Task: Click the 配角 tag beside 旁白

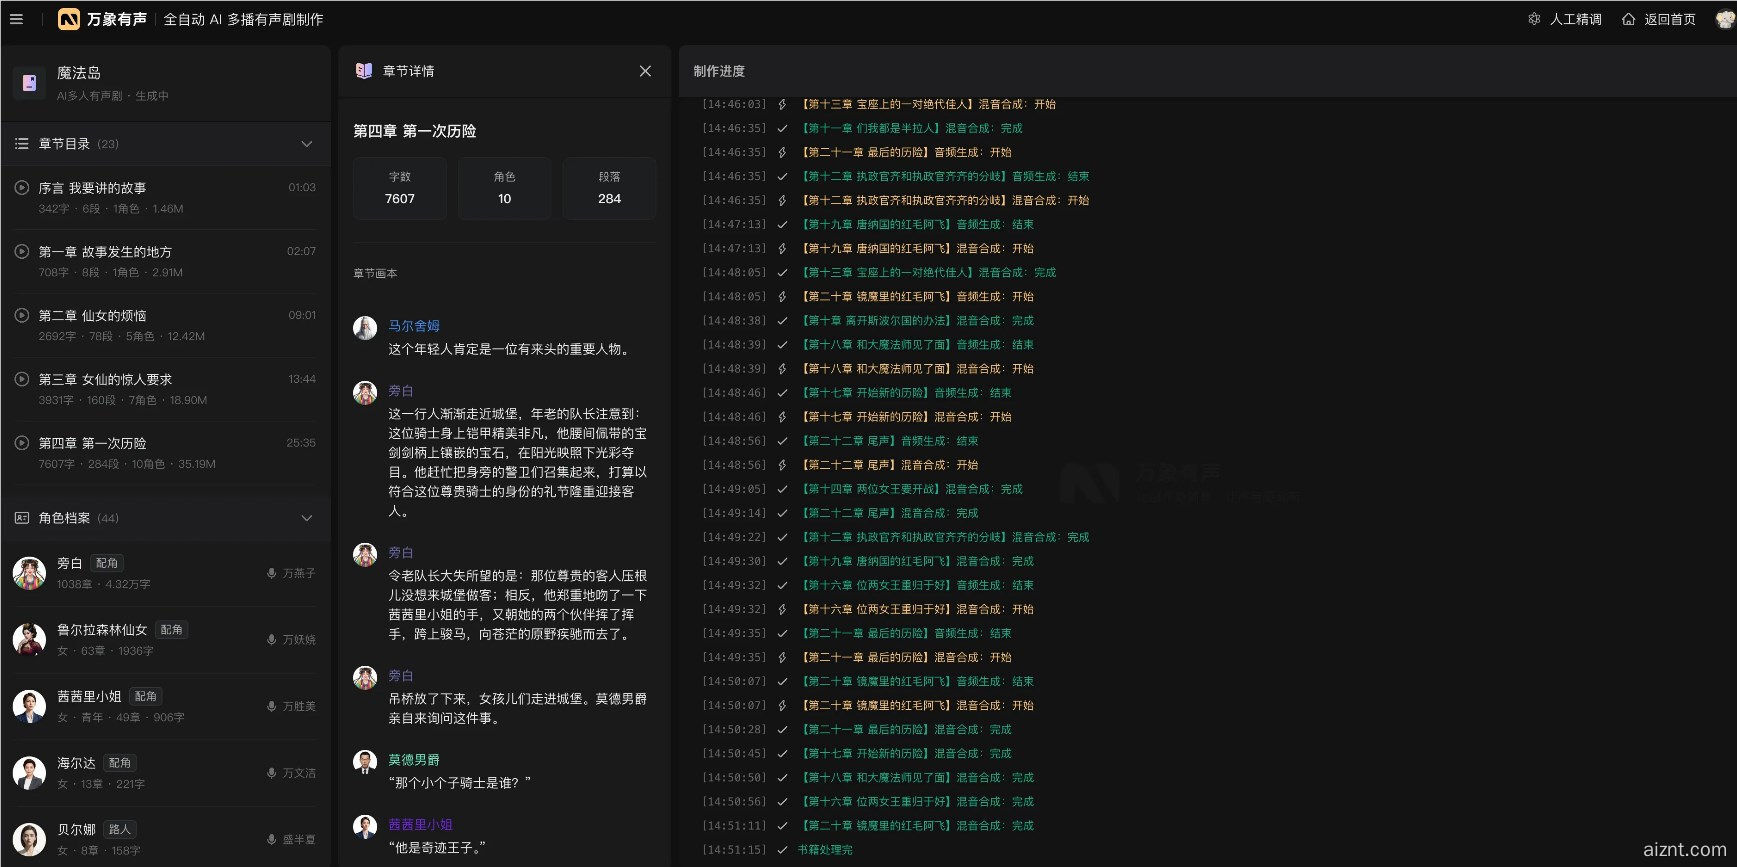Action: pyautogui.click(x=107, y=563)
